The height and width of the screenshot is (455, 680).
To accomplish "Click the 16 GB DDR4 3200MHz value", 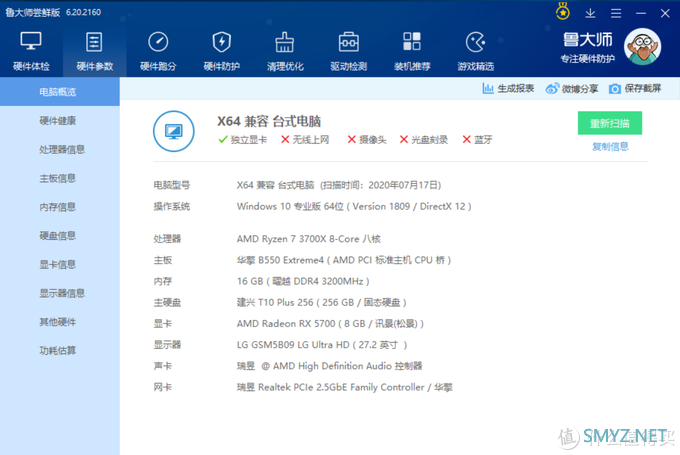I will pos(303,281).
